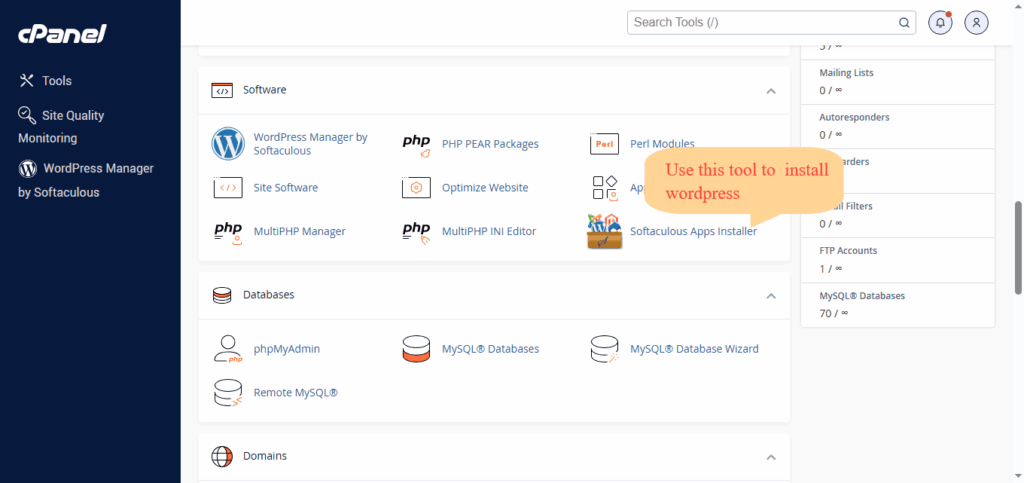Open the notifications bell

click(940, 22)
